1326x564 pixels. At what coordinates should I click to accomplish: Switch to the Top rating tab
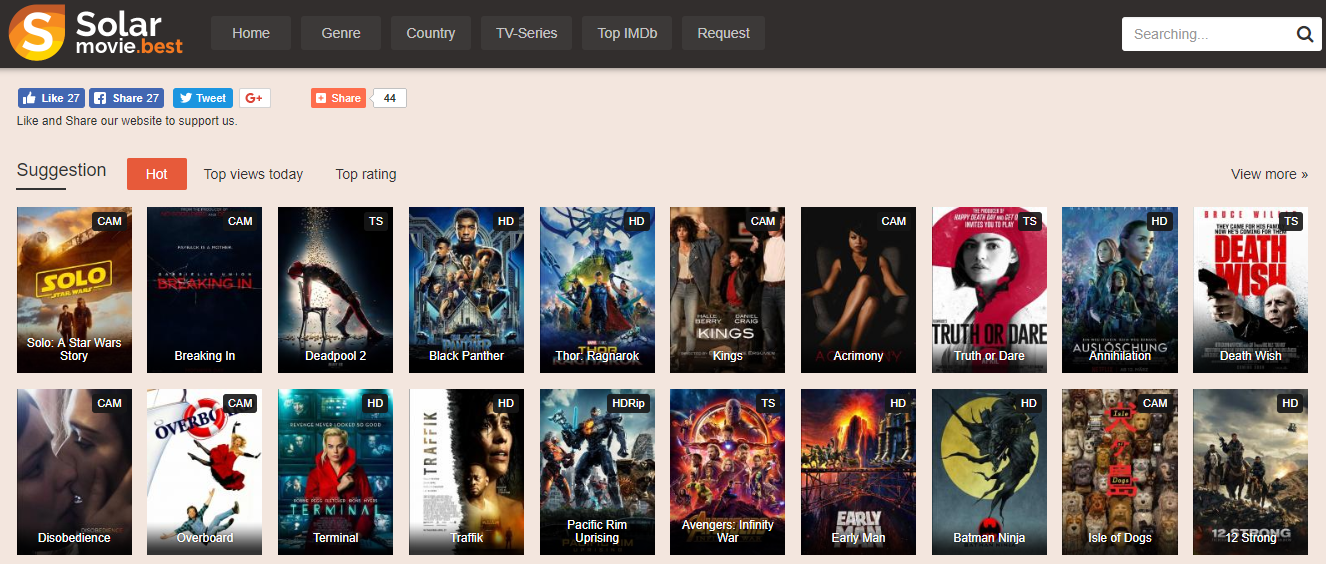pyautogui.click(x=366, y=174)
